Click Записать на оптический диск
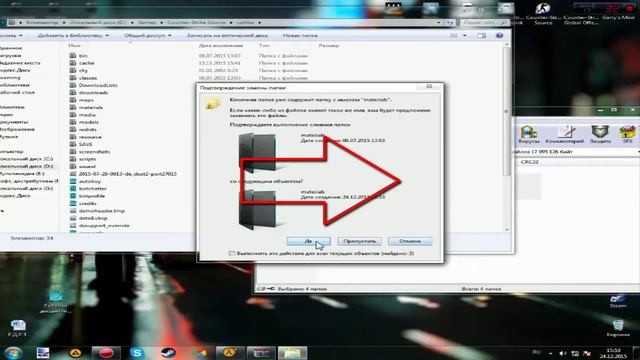 tap(227, 36)
